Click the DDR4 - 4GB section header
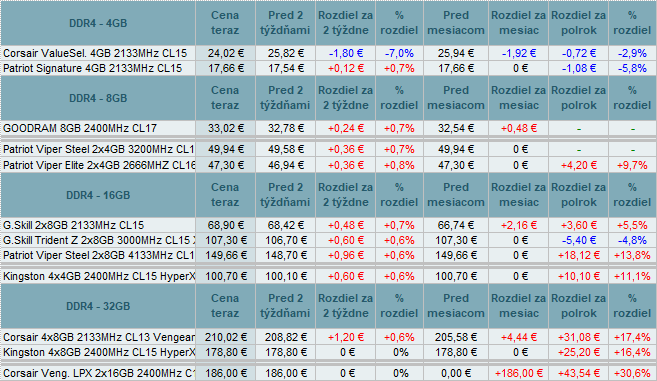The width and height of the screenshot is (657, 381). tap(98, 23)
